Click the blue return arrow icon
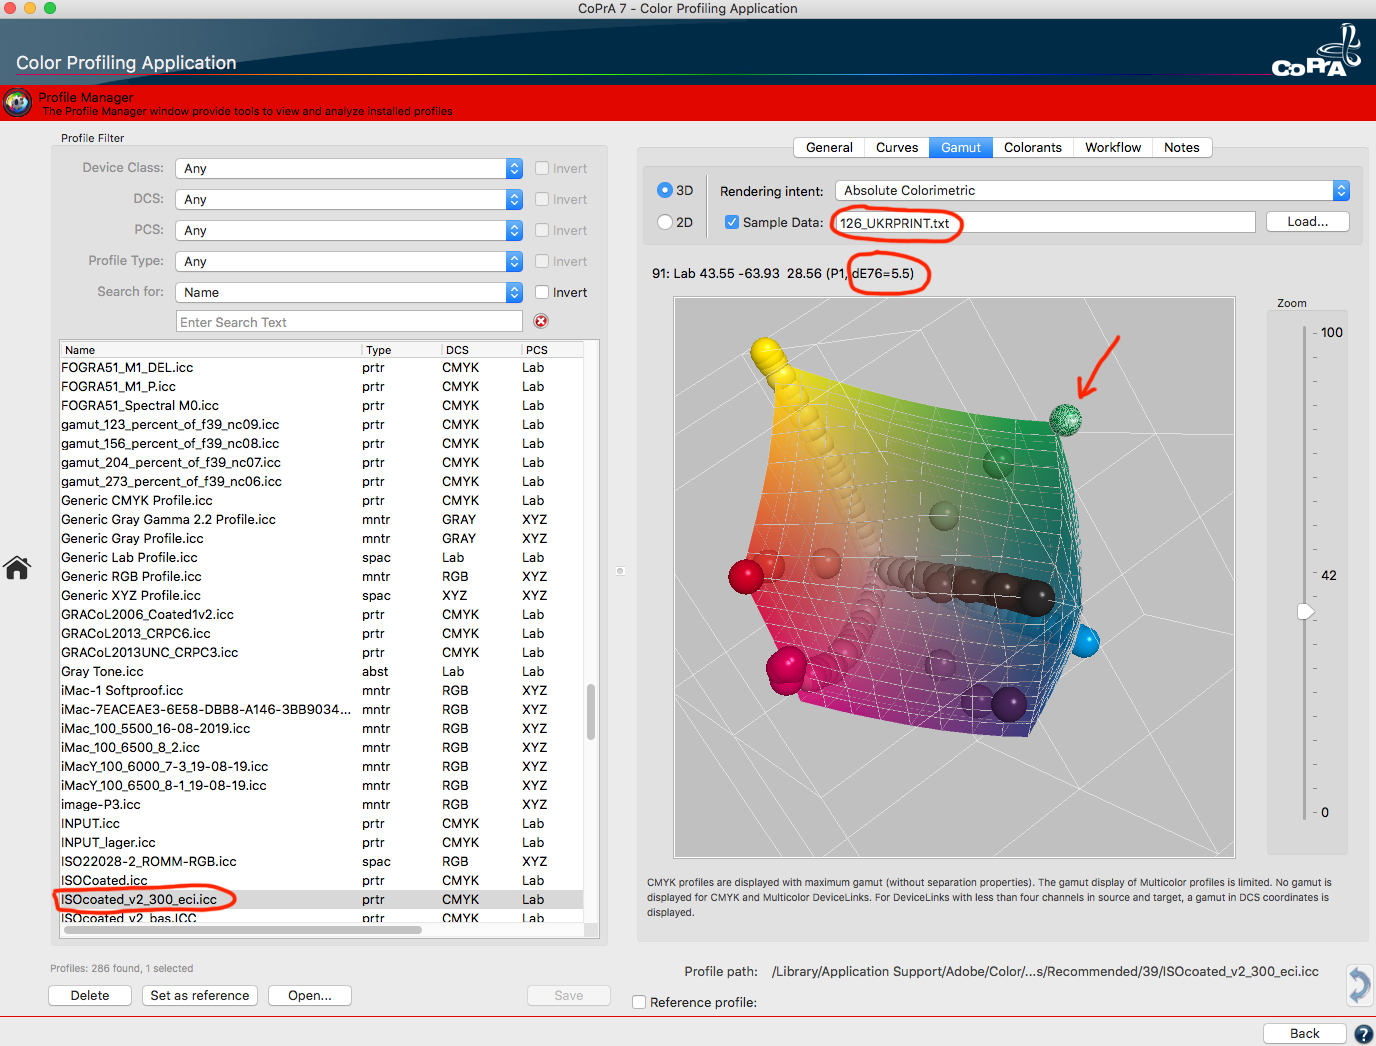This screenshot has height=1046, width=1376. (1359, 984)
